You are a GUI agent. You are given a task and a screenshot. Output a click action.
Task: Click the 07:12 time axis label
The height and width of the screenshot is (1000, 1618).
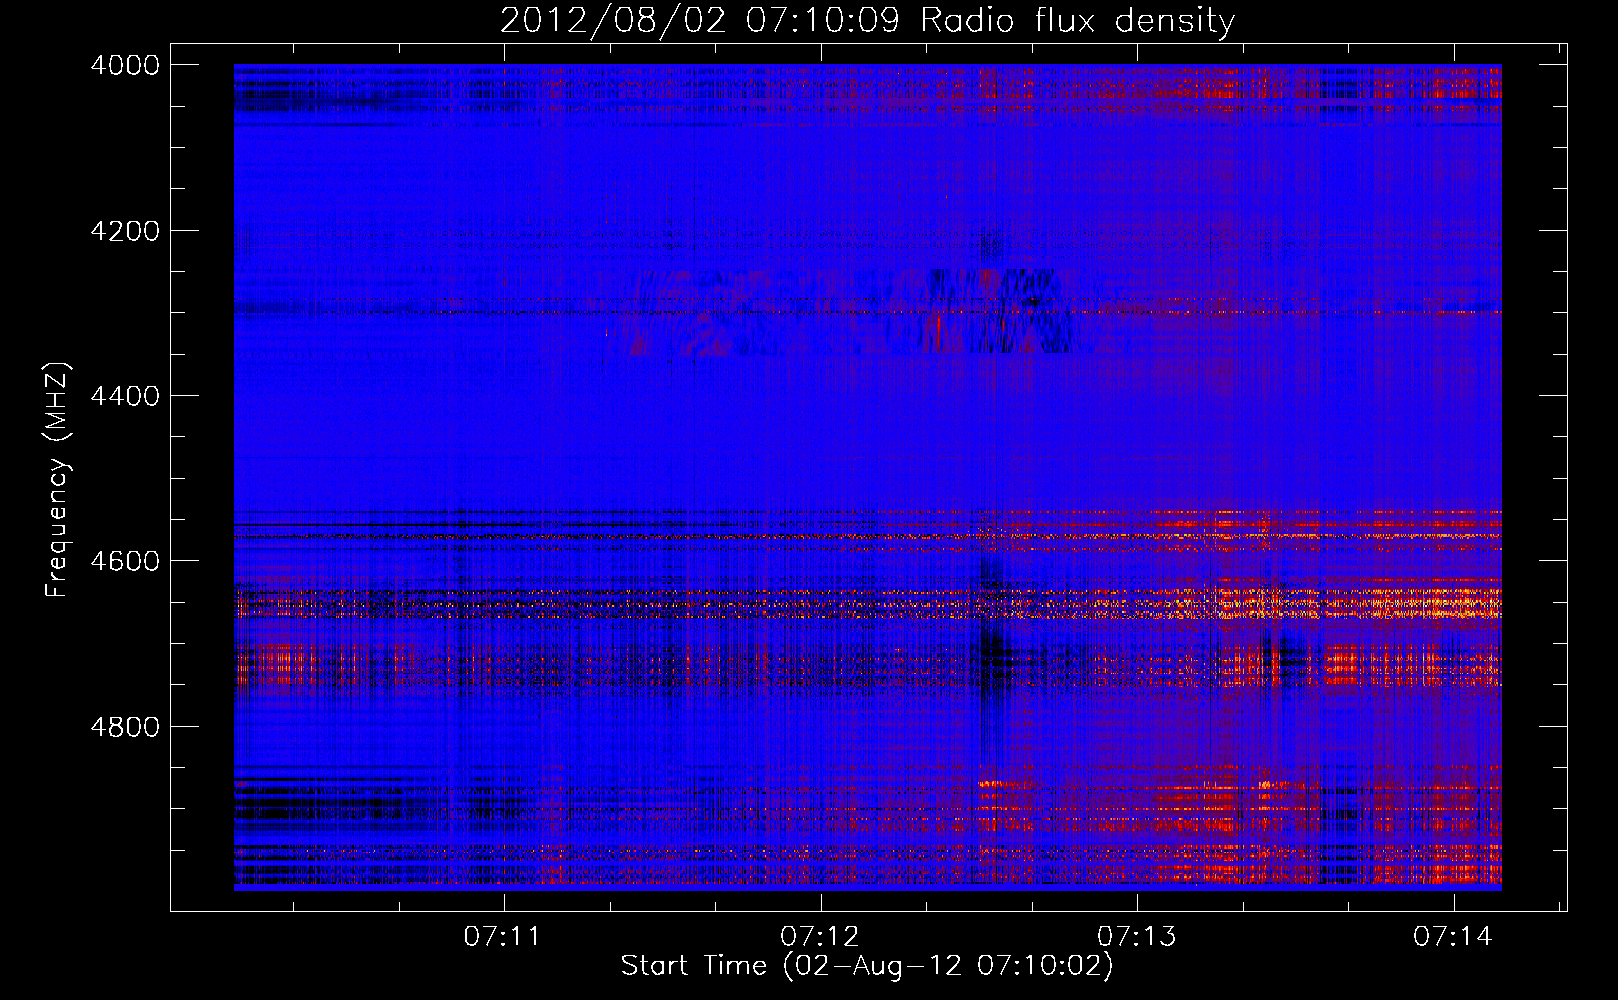tap(820, 936)
